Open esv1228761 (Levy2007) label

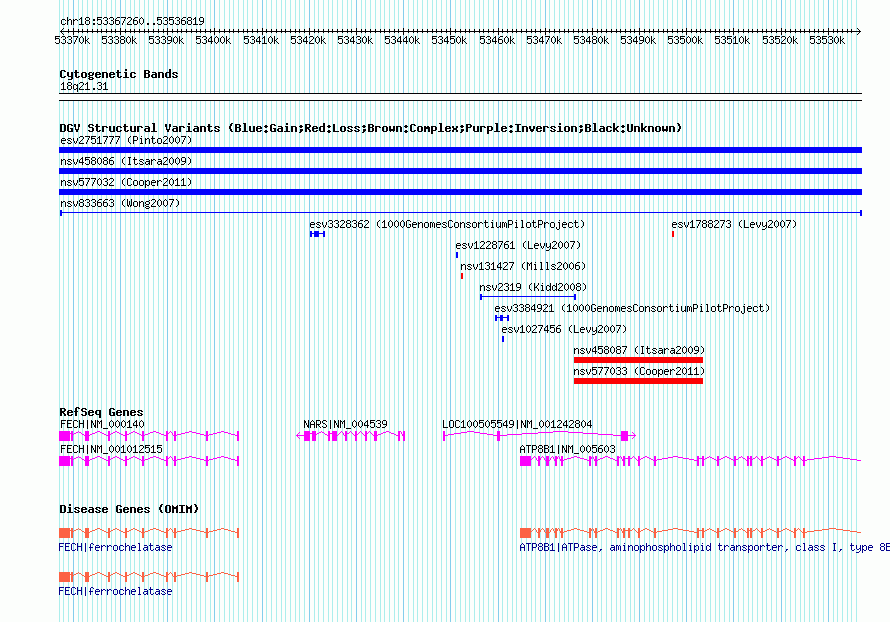[518, 245]
